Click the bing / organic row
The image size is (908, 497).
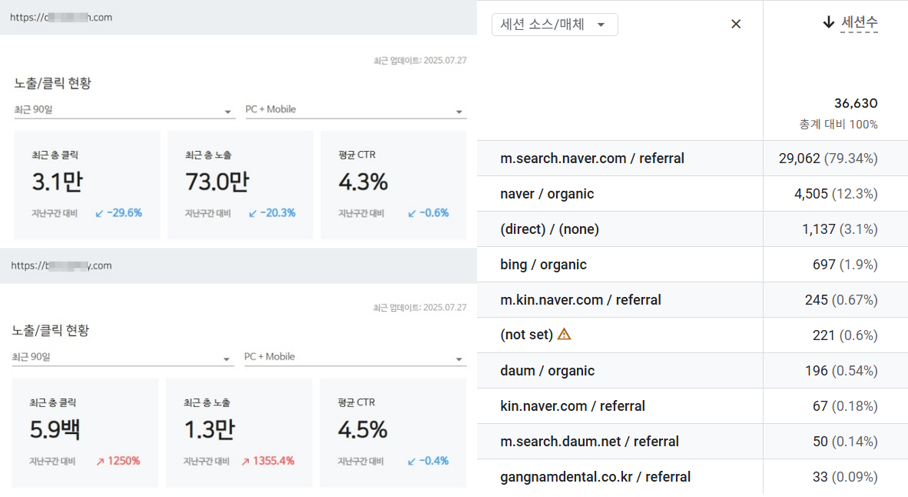tap(543, 265)
